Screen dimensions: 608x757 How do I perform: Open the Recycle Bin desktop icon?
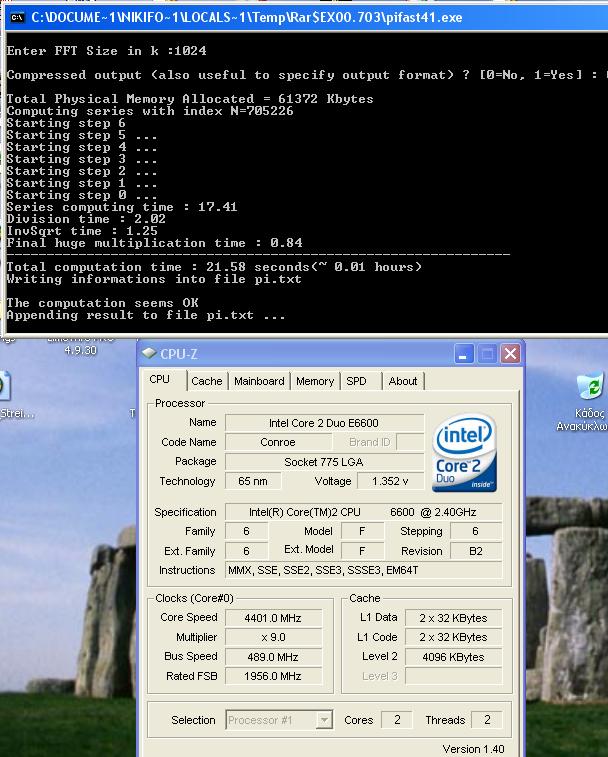[590, 385]
